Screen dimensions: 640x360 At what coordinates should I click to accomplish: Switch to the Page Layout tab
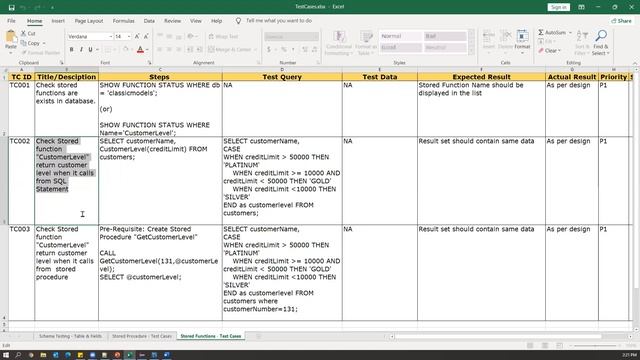(89, 21)
